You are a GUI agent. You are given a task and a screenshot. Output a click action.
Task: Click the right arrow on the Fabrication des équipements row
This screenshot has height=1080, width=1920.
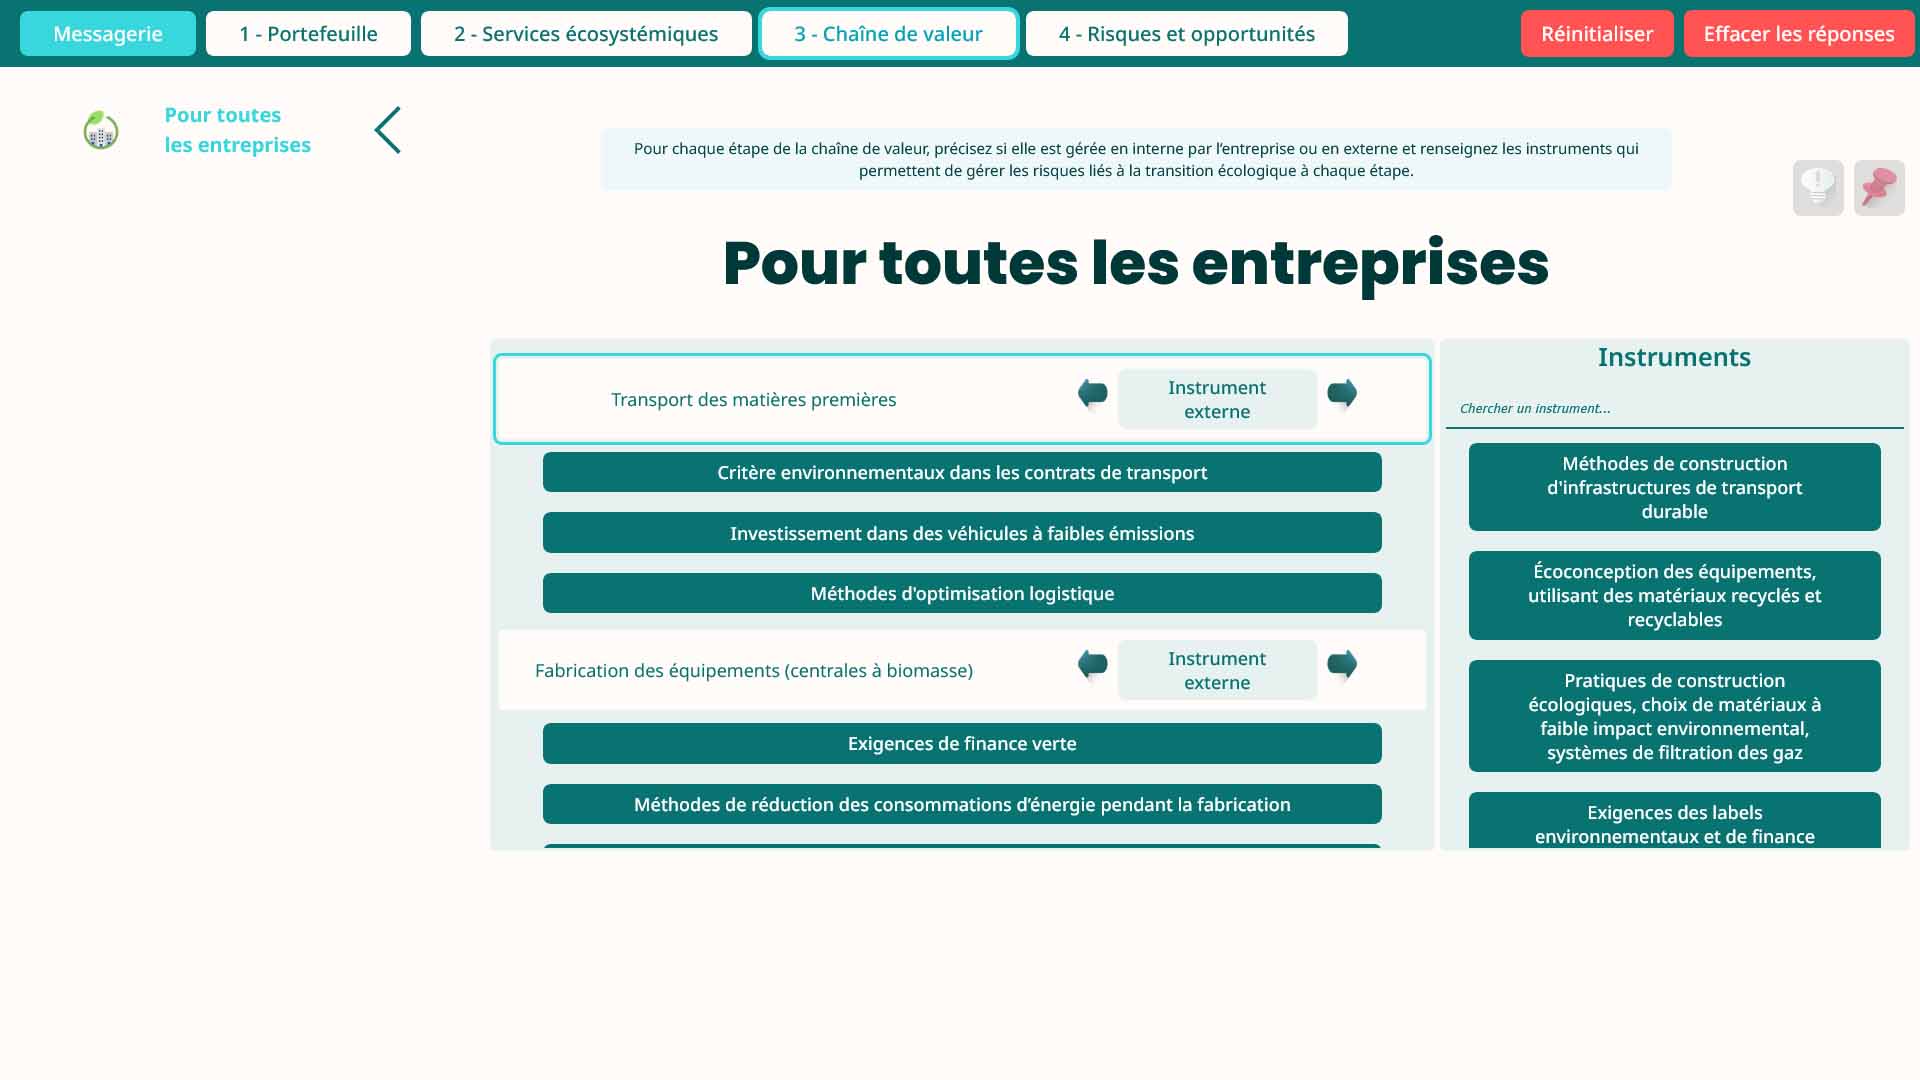tap(1343, 664)
